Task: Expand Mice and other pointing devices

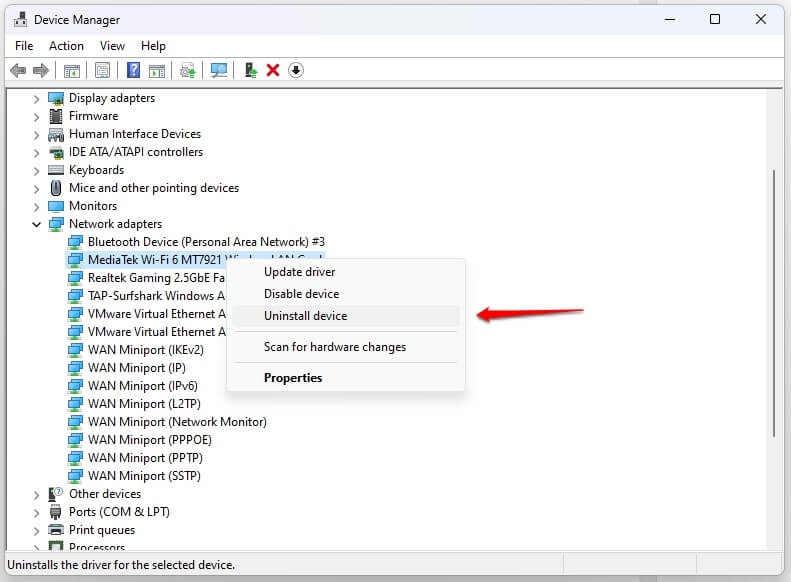Action: click(36, 189)
